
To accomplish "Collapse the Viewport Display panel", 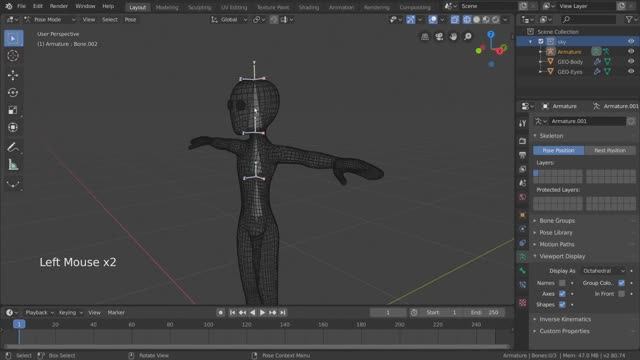I will point(562,256).
